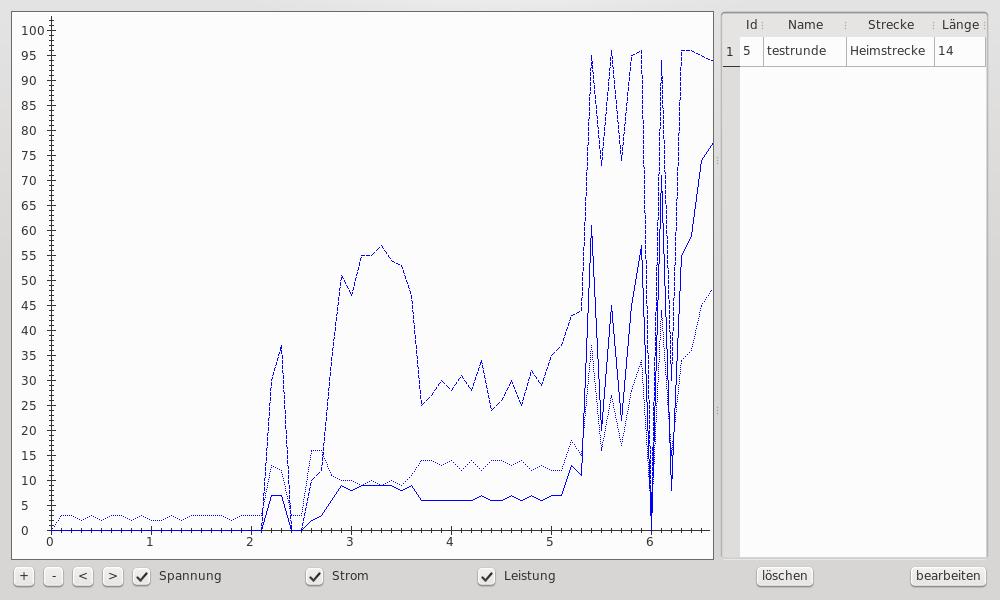The width and height of the screenshot is (1000, 600).
Task: Select the Länge cell showing 14
Action: coord(959,51)
